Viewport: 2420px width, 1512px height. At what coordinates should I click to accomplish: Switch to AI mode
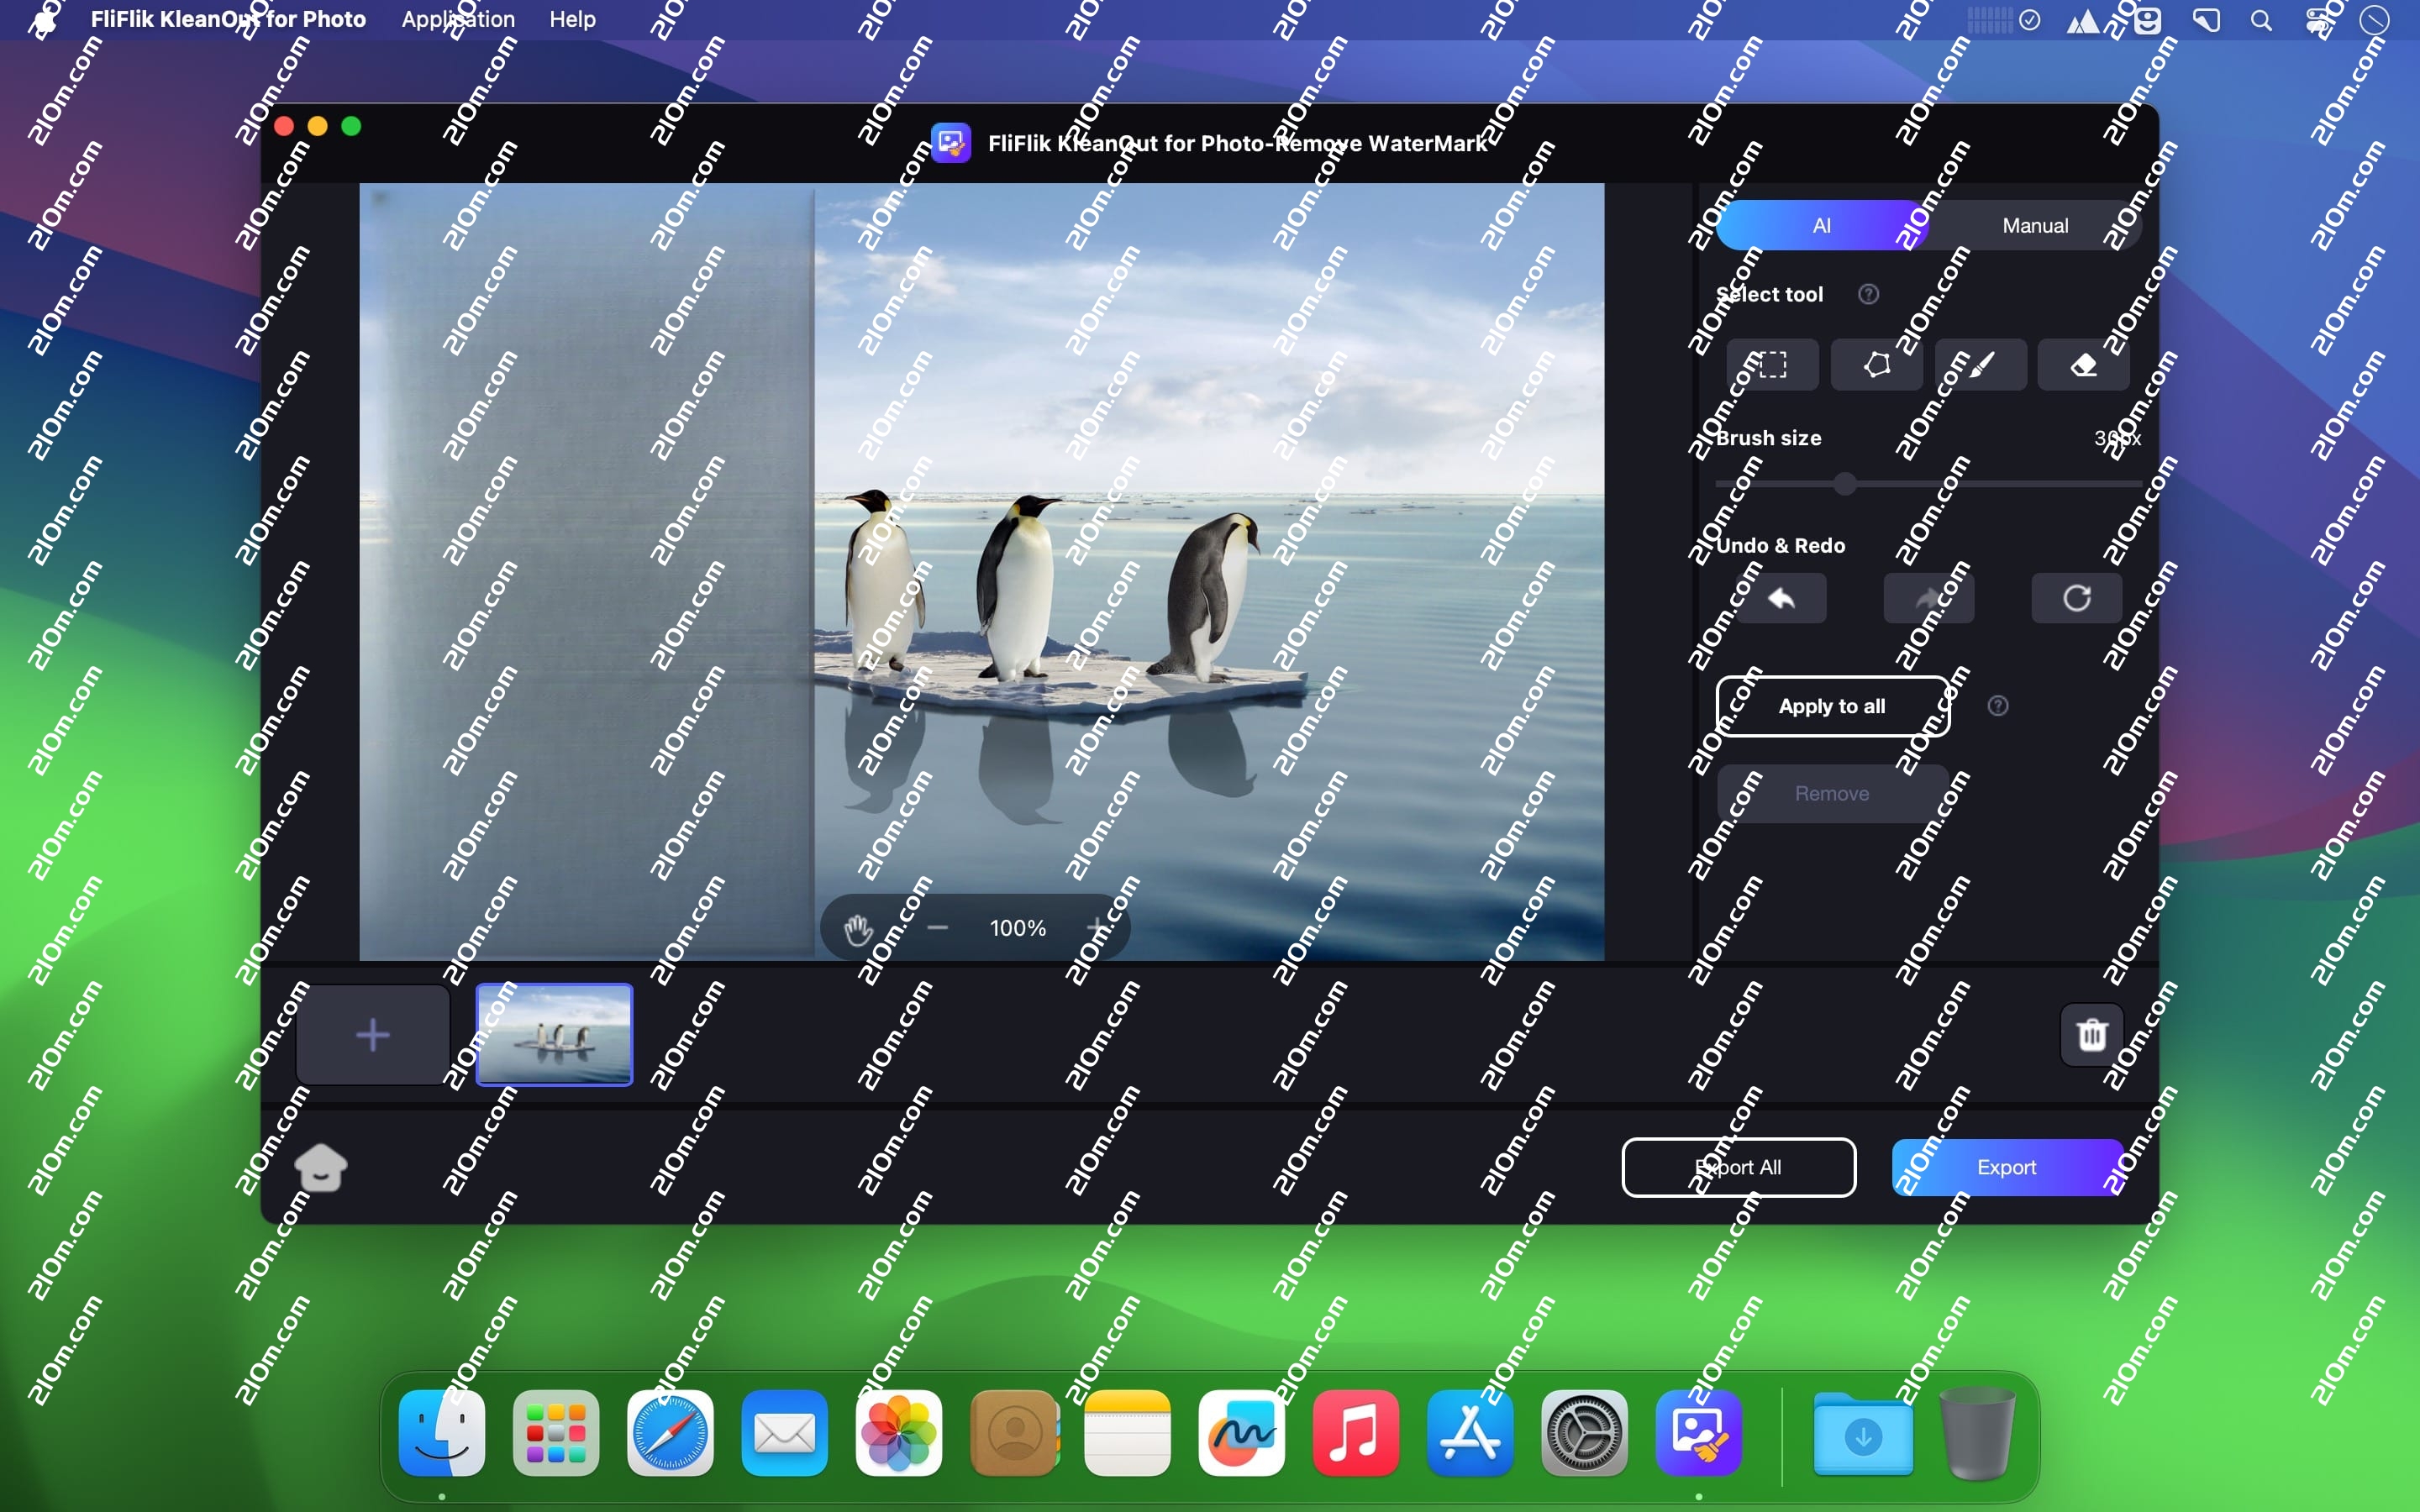[x=1821, y=226]
